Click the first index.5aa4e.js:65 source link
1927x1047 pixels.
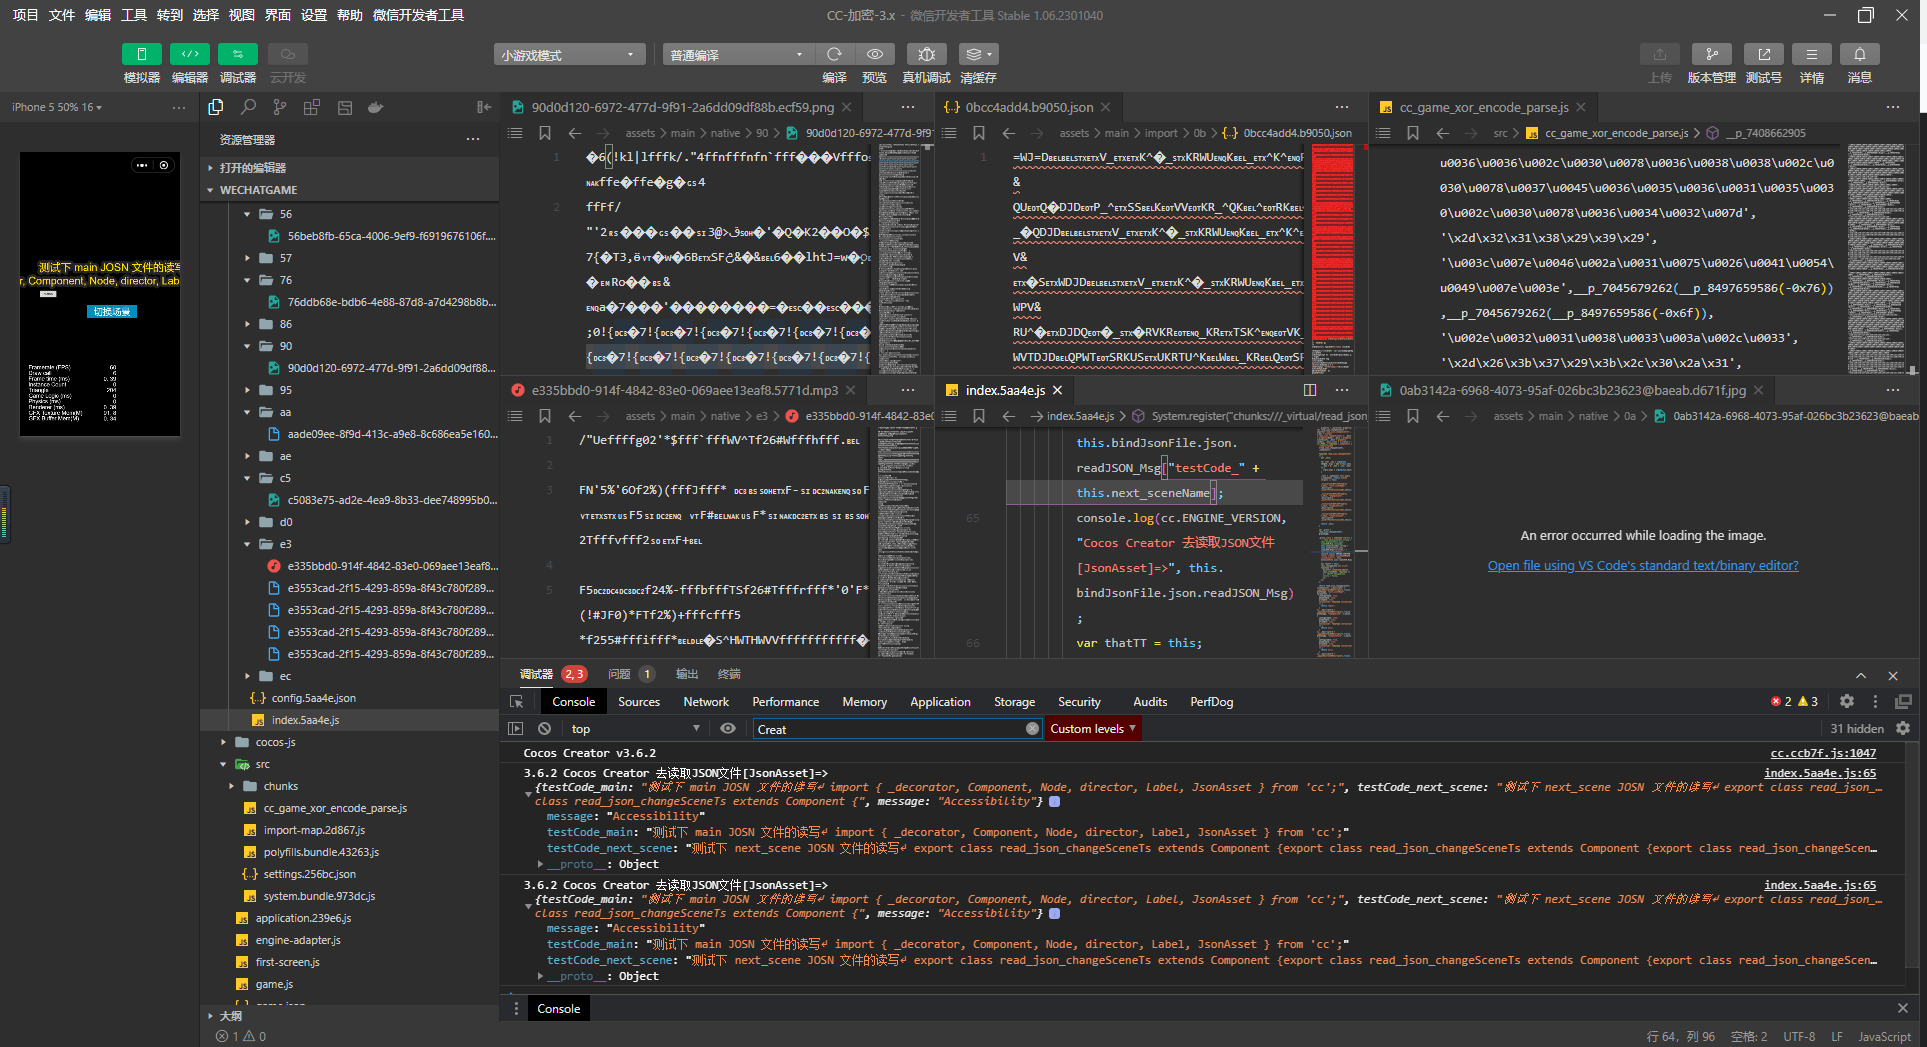[x=1820, y=773]
